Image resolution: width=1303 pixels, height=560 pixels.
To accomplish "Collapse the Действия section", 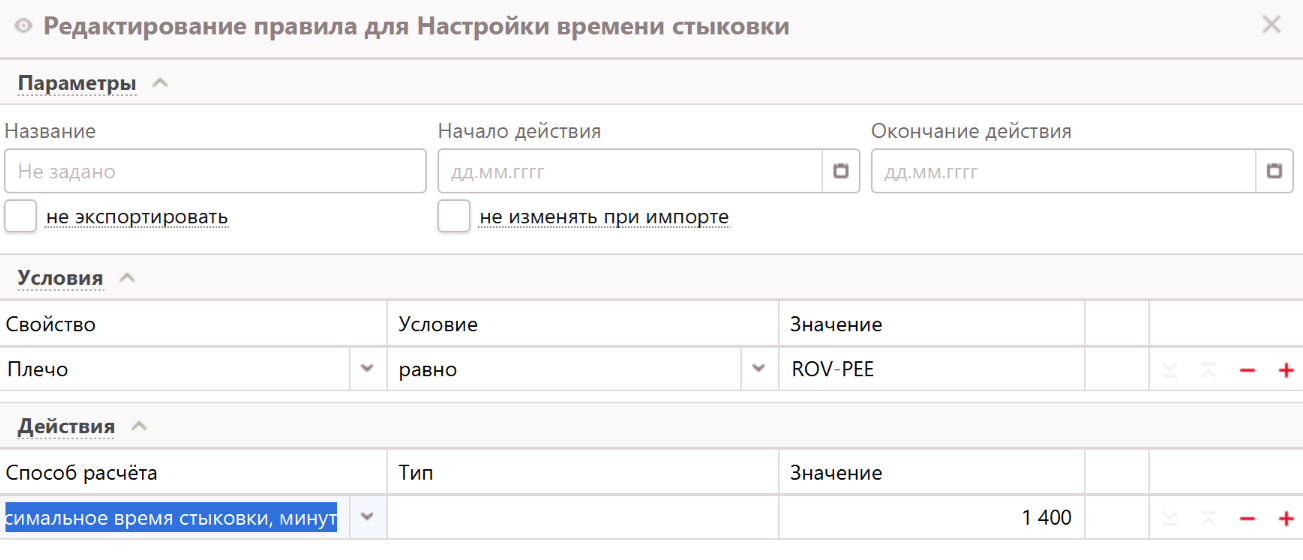I will (x=139, y=426).
